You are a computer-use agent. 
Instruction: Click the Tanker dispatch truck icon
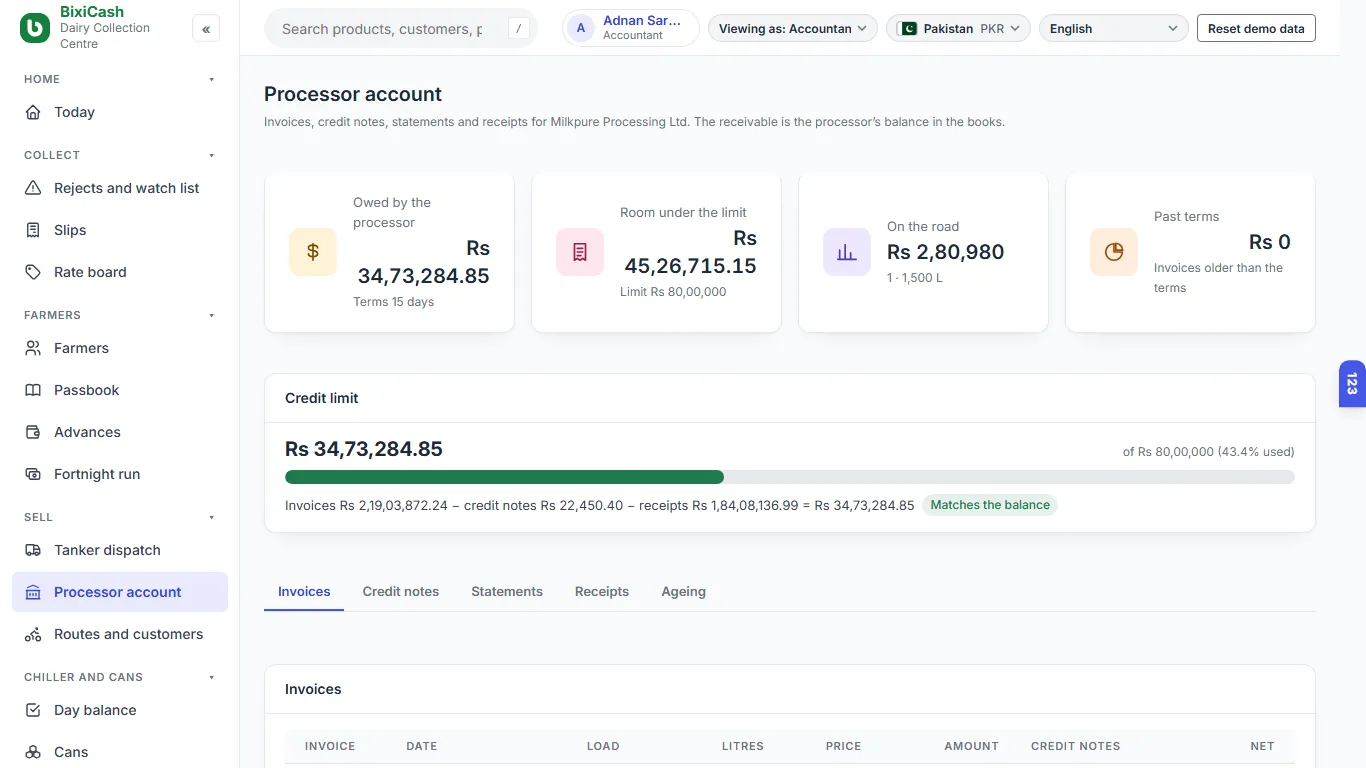(x=33, y=550)
